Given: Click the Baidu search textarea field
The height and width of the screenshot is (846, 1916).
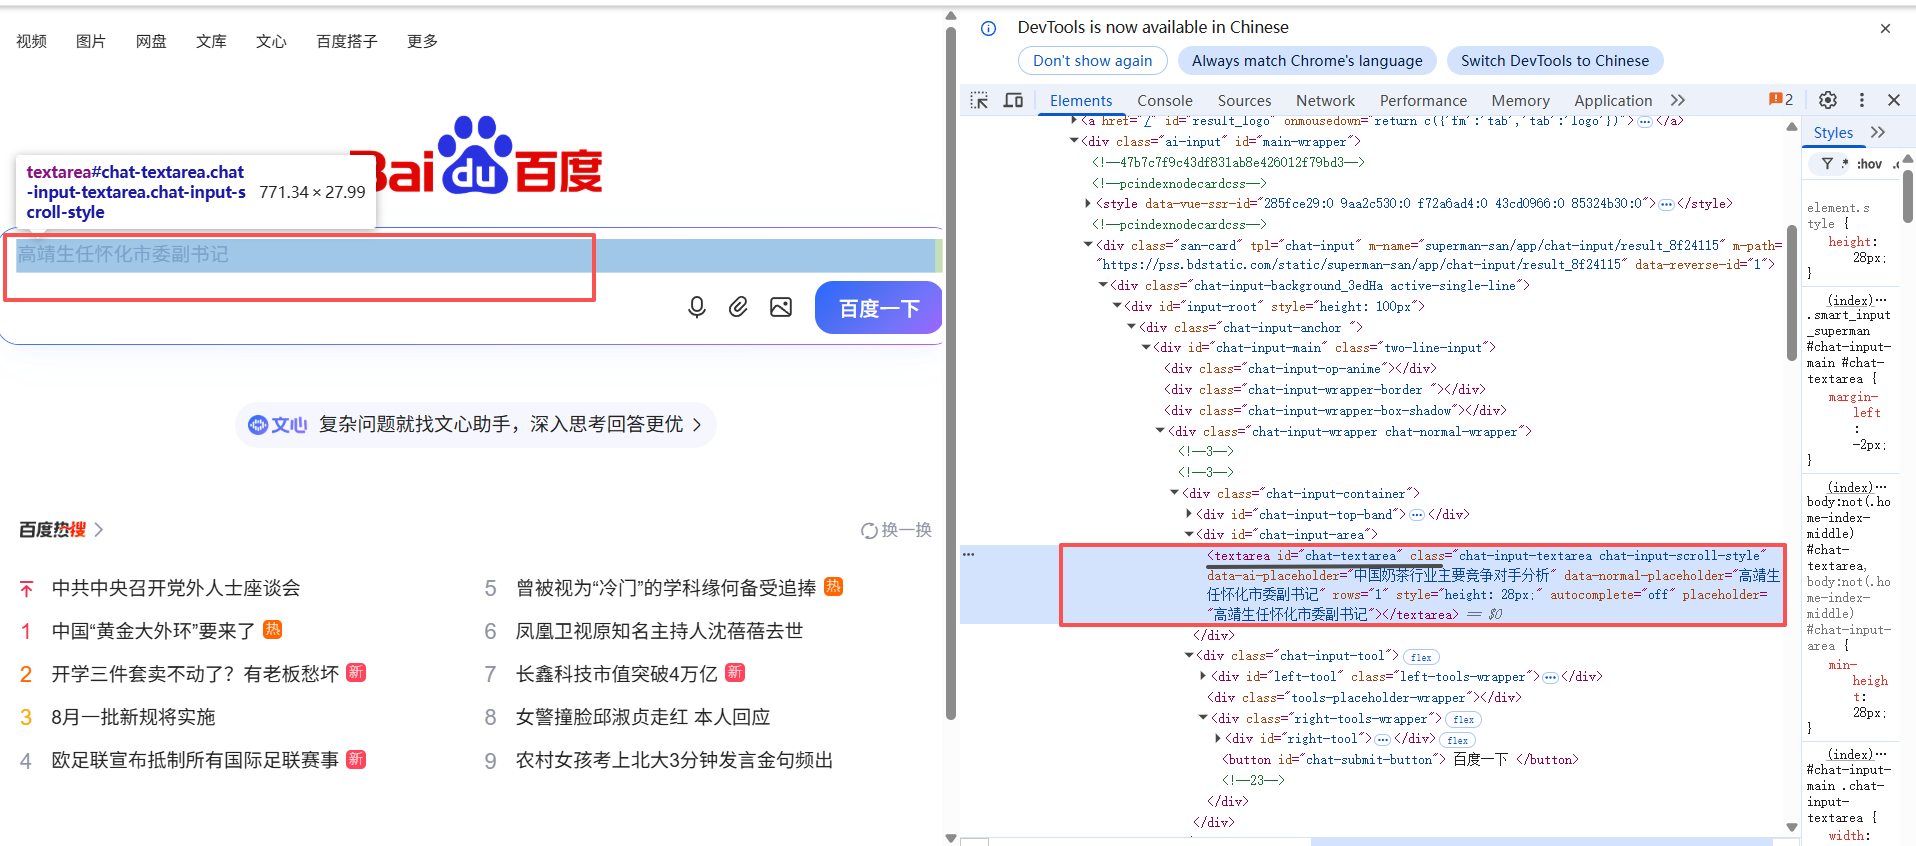Looking at the screenshot, I should 475,255.
